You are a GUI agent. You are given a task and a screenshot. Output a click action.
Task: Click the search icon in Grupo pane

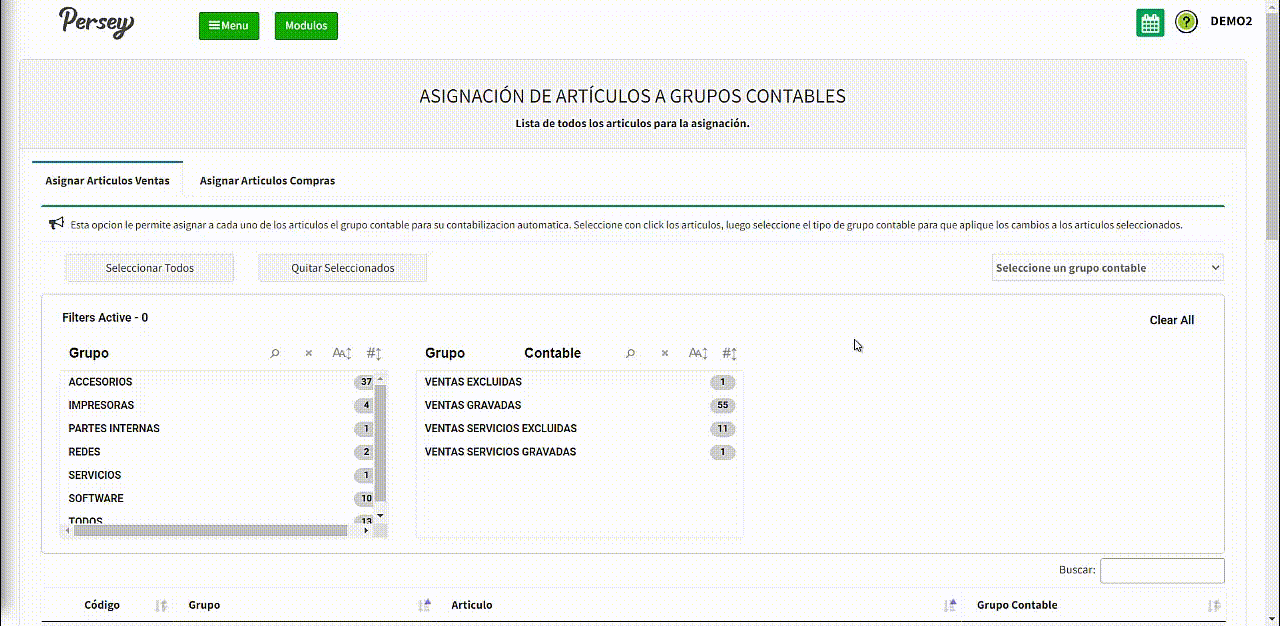click(x=275, y=354)
